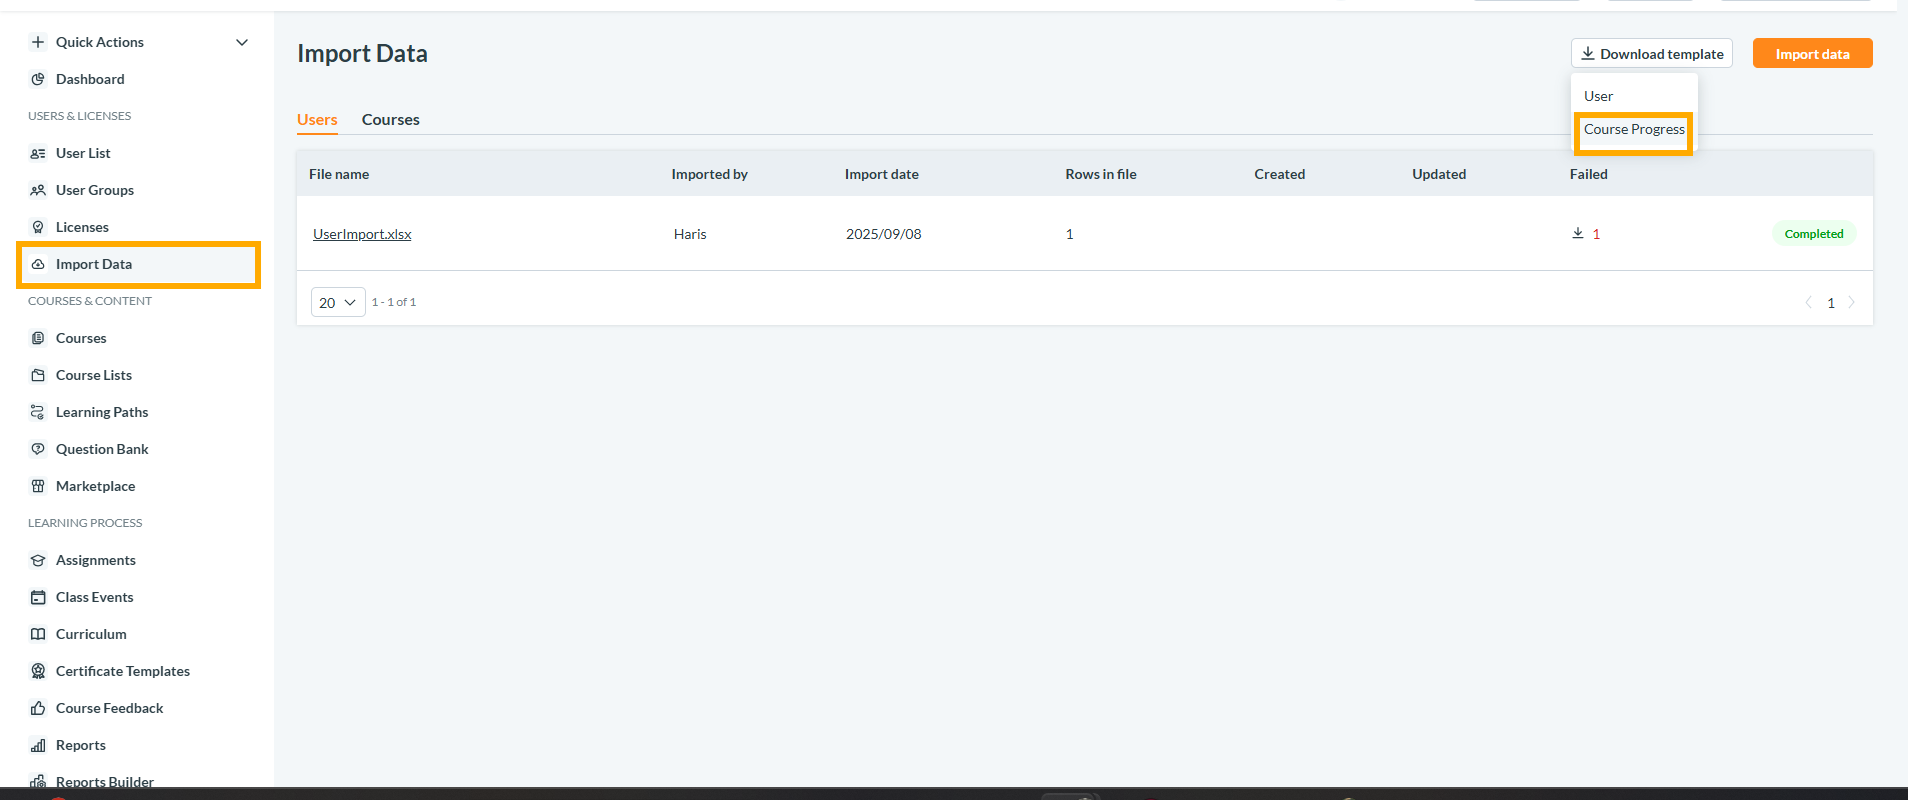Click the plus icon beside Quick Actions
The height and width of the screenshot is (800, 1908).
(38, 42)
